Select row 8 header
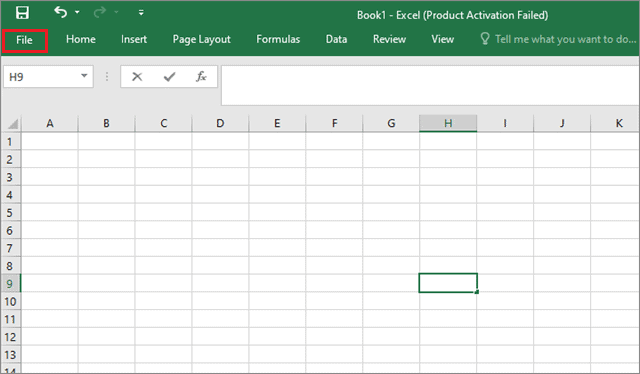The width and height of the screenshot is (640, 374). (10, 265)
